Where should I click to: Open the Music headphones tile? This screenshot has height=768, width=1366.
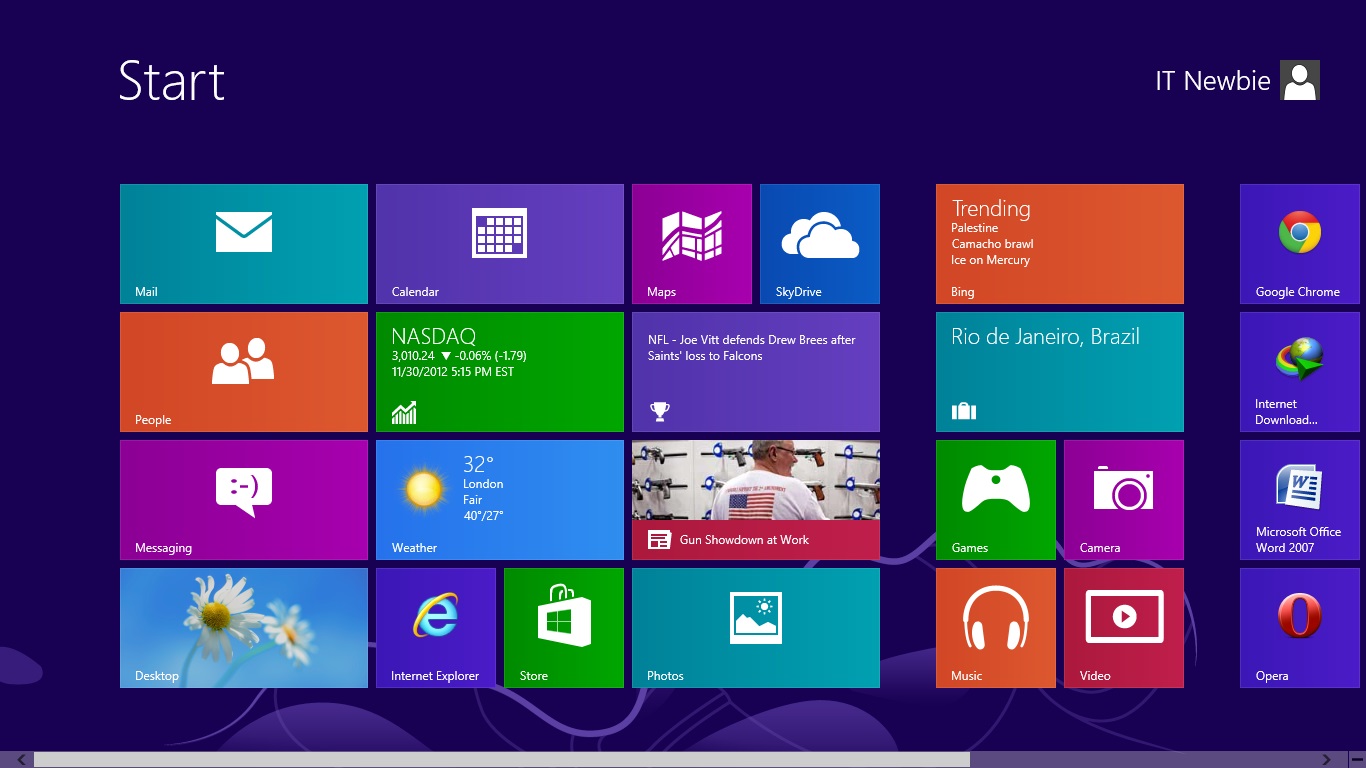coord(996,628)
